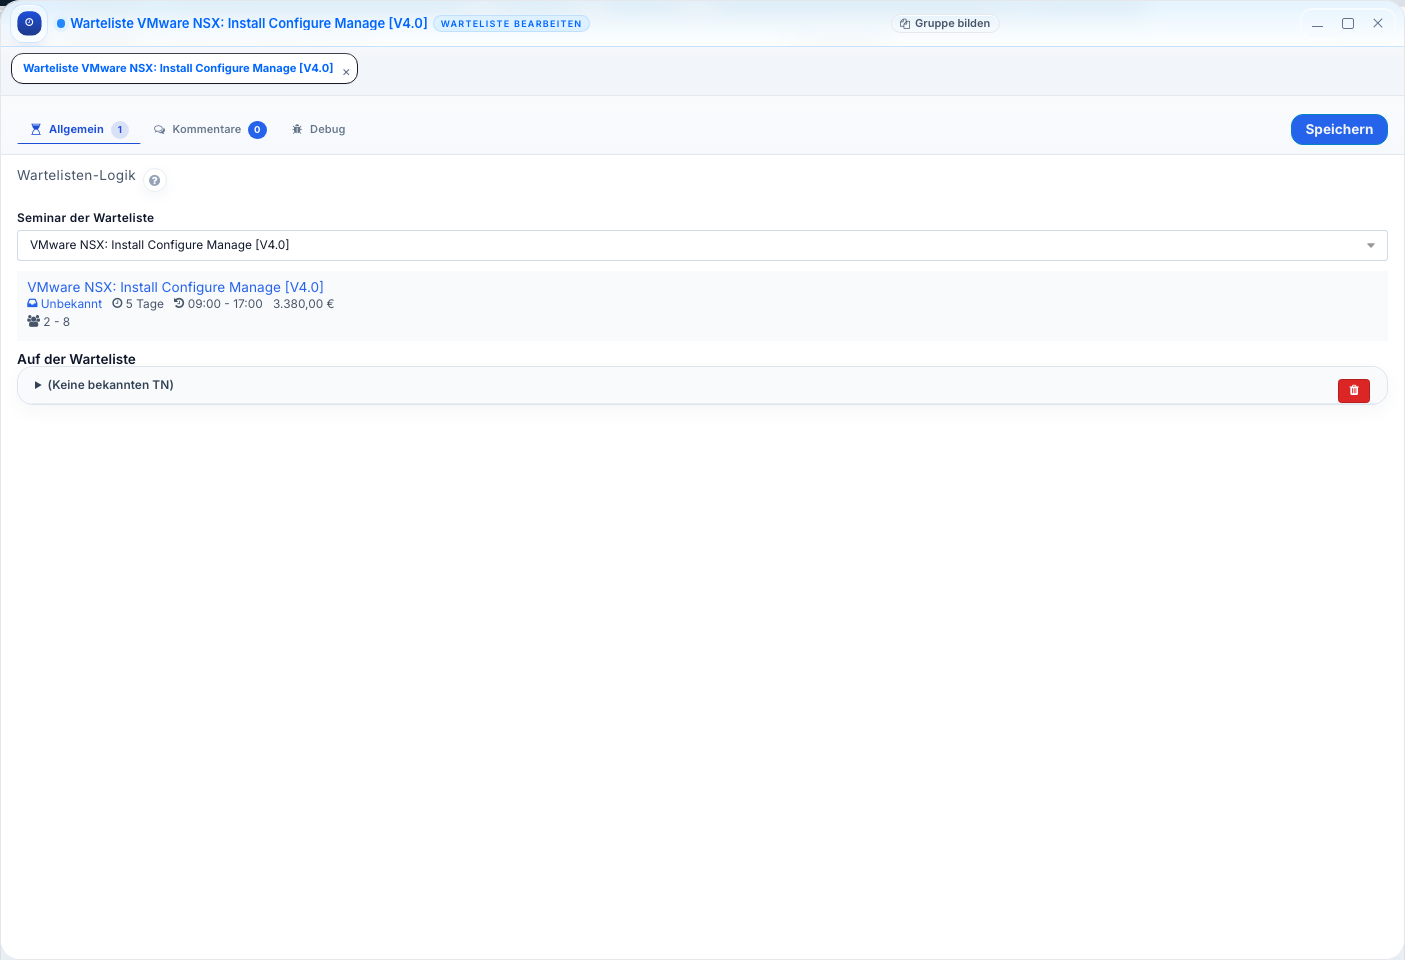The width and height of the screenshot is (1405, 960).
Task: Click the Gruppe bilden button
Action: pyautogui.click(x=945, y=24)
